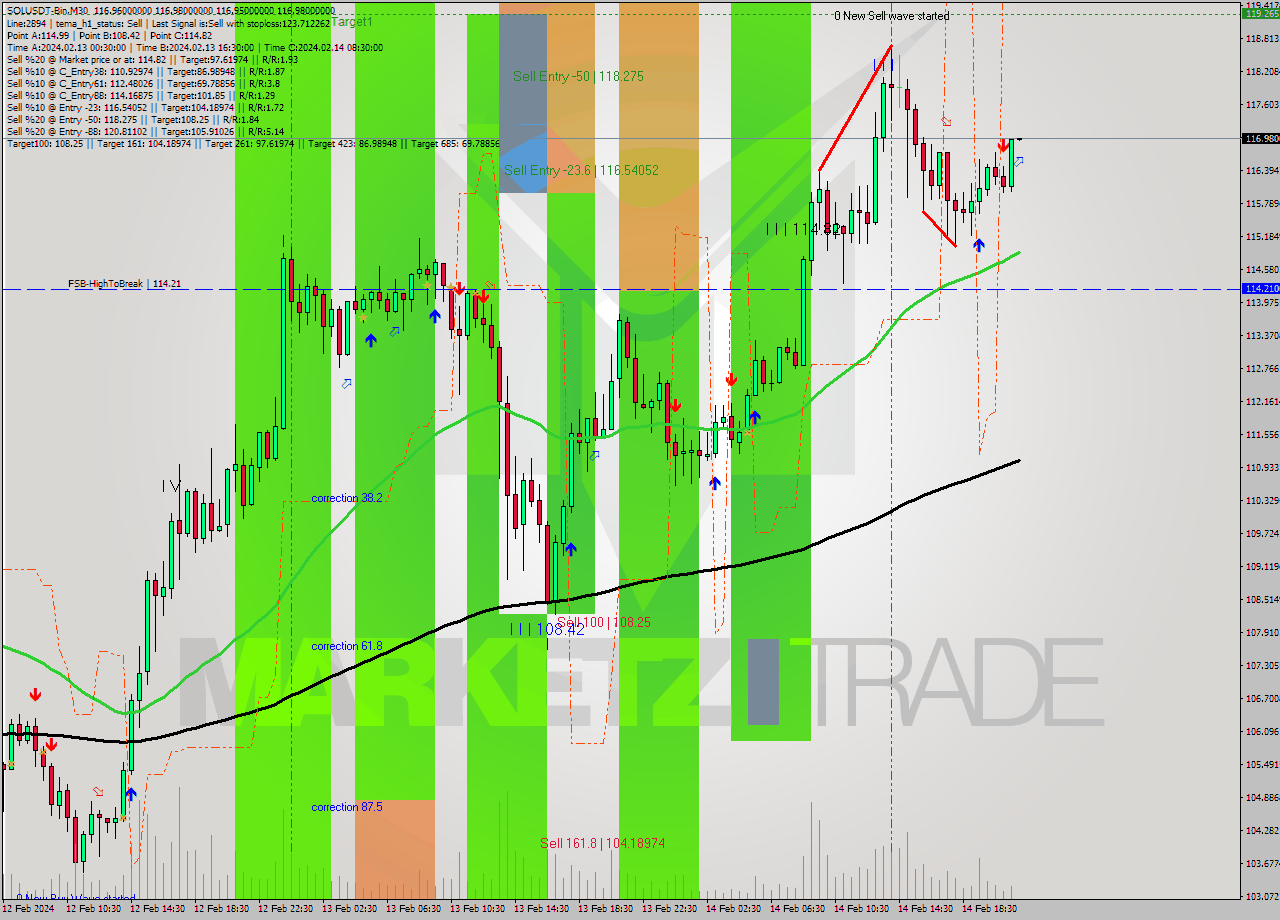The height and width of the screenshot is (920, 1280).
Task: Click the 109.724 price axis value
Action: [x=1262, y=534]
